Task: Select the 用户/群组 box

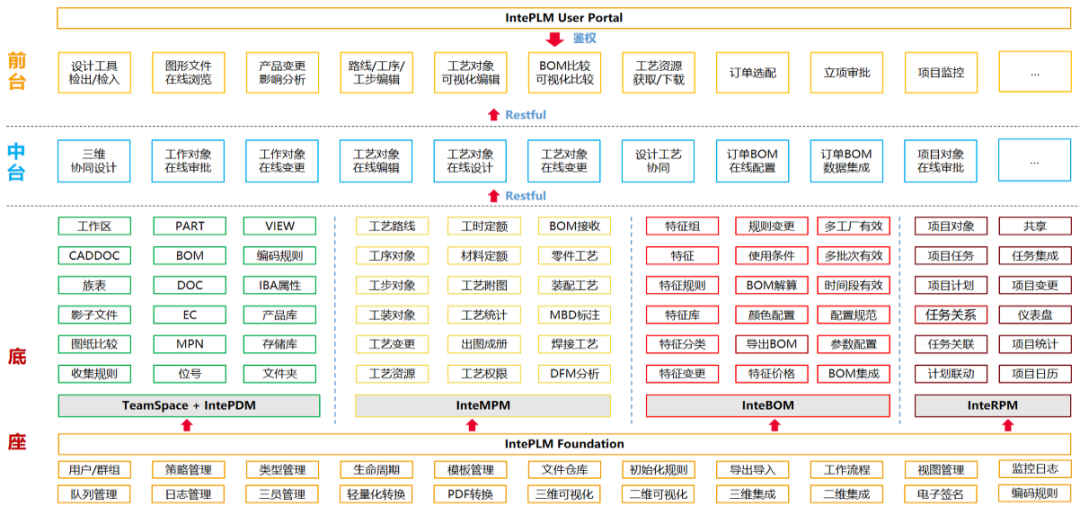Action: click(94, 470)
